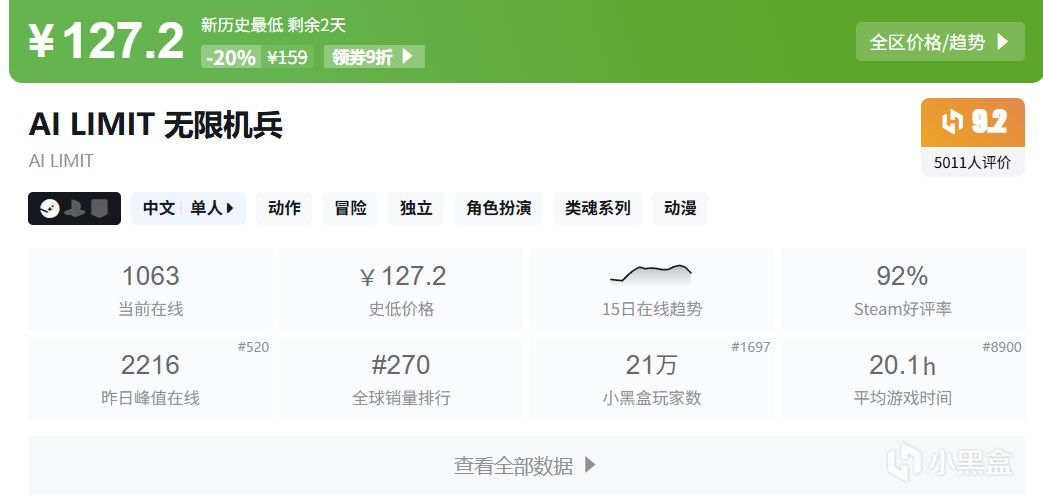Screen dimensions: 1043x495
Task: Expand 查看全部数据 to show all stats
Action: tap(525, 465)
